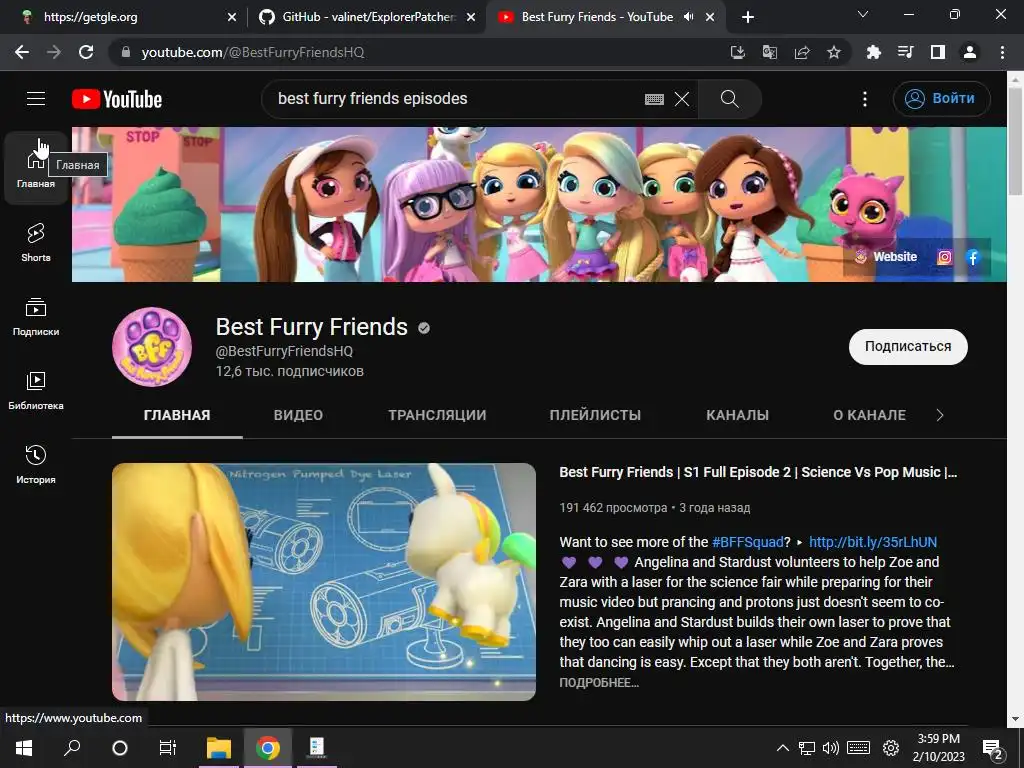Open the Windows Start menu
Screen dimensions: 1024x768
click(x=24, y=748)
